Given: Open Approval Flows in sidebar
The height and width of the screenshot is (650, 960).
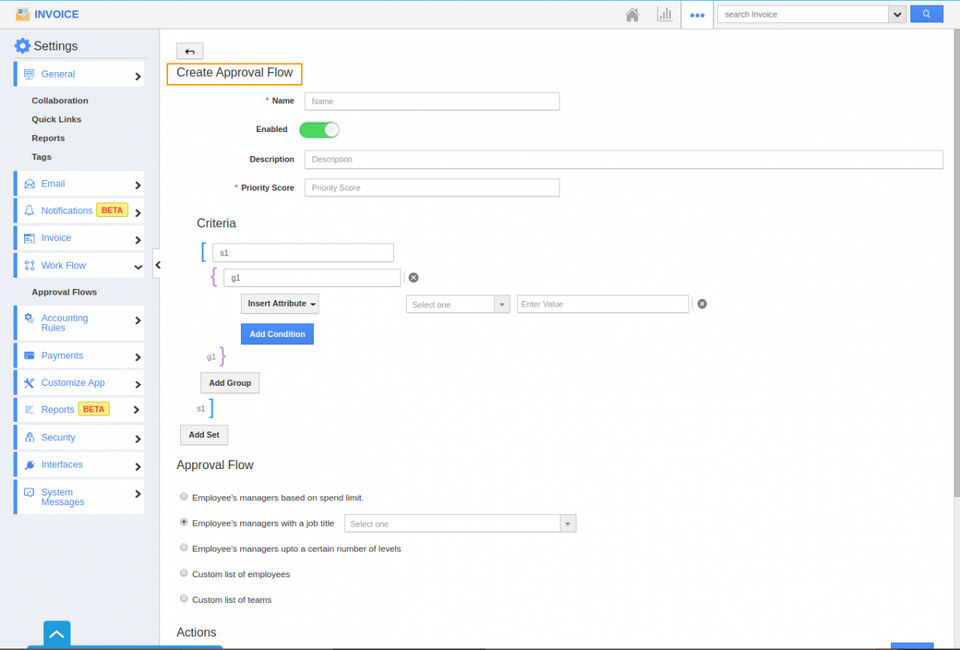Looking at the screenshot, I should point(64,292).
